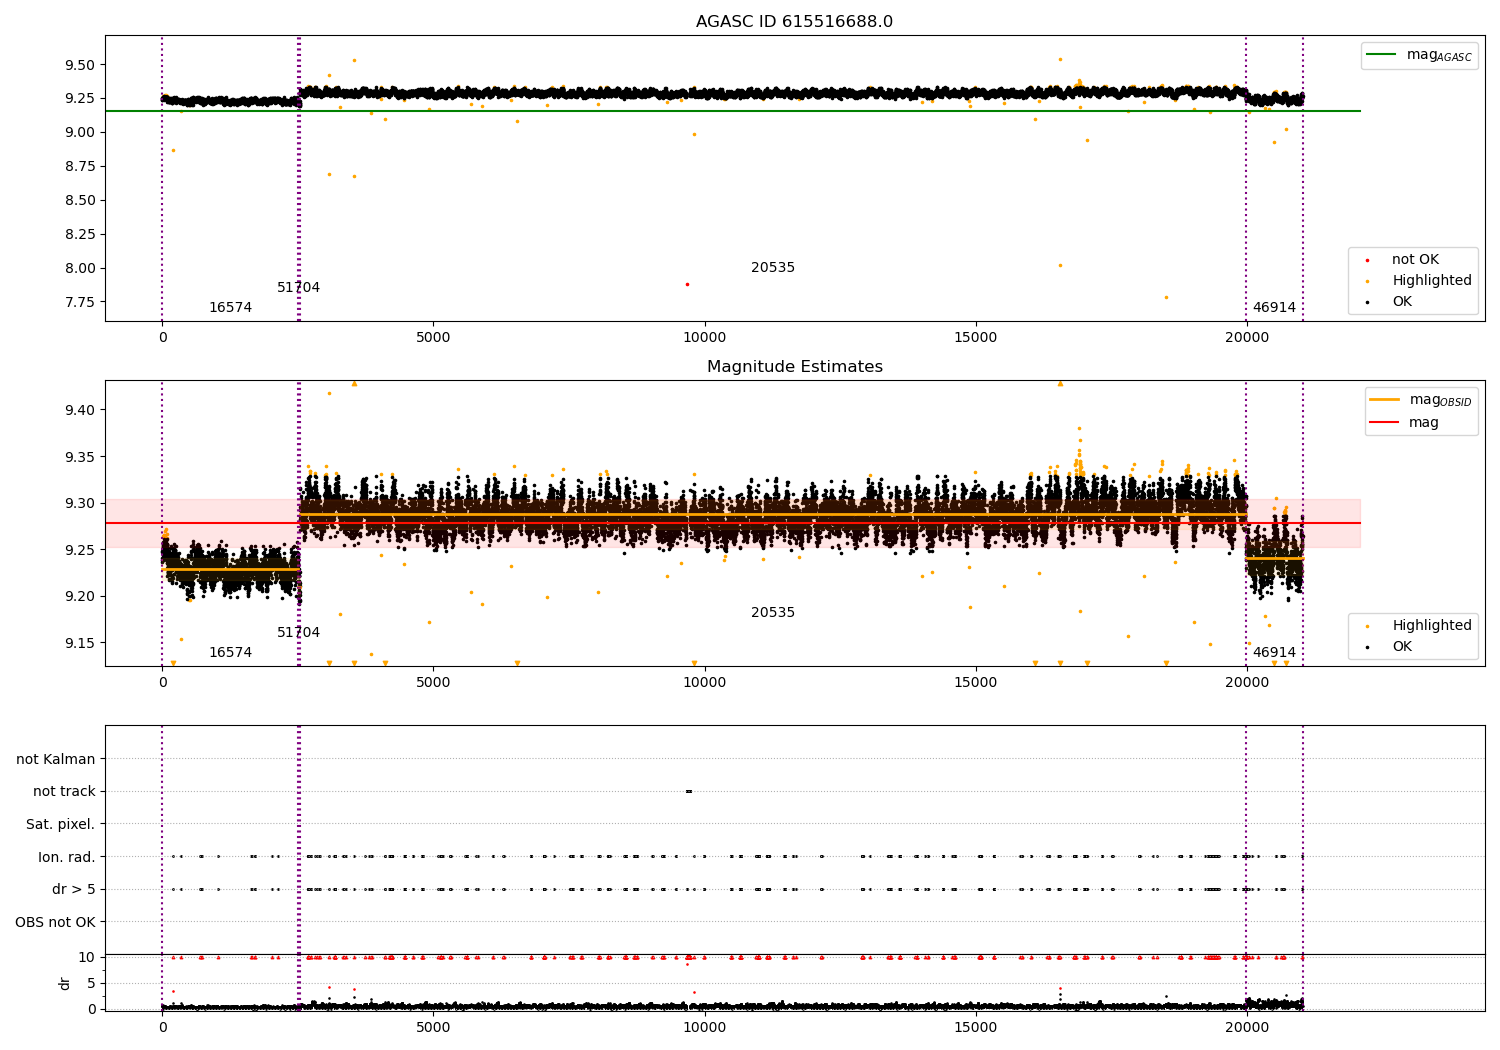Click the 'OBS not OK' row label
The image size is (1500, 1050).
55,922
